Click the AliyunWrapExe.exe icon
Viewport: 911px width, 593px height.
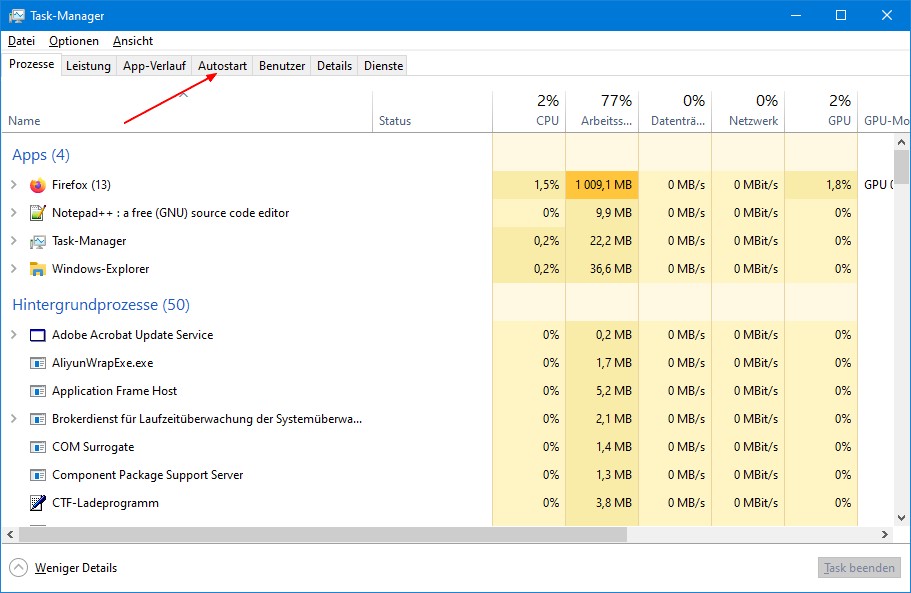(x=38, y=363)
